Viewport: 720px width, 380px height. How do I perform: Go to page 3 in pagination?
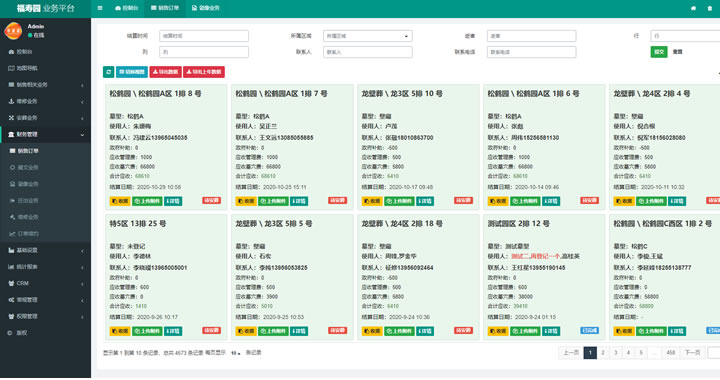pos(616,352)
